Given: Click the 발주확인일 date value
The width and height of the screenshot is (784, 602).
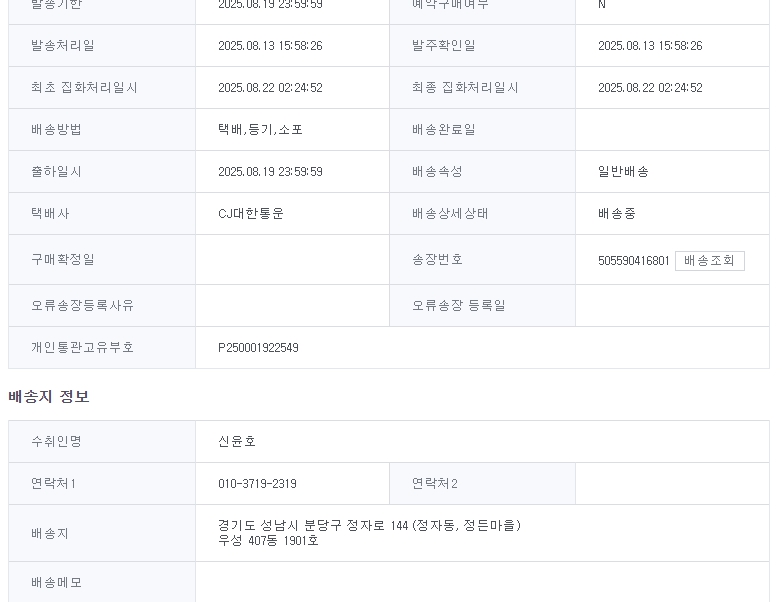Looking at the screenshot, I should pyautogui.click(x=650, y=46).
